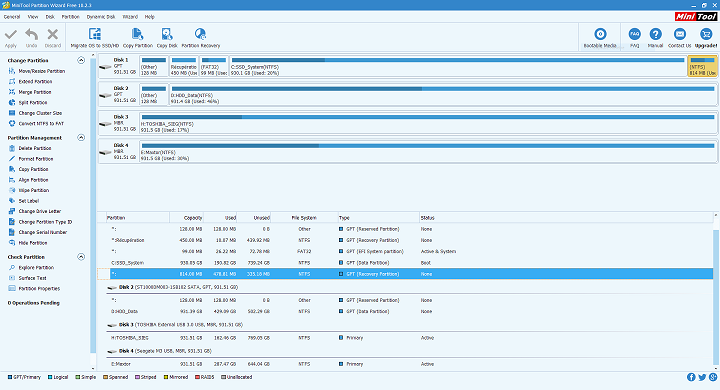Sort by the File System column header

pyautogui.click(x=304, y=218)
